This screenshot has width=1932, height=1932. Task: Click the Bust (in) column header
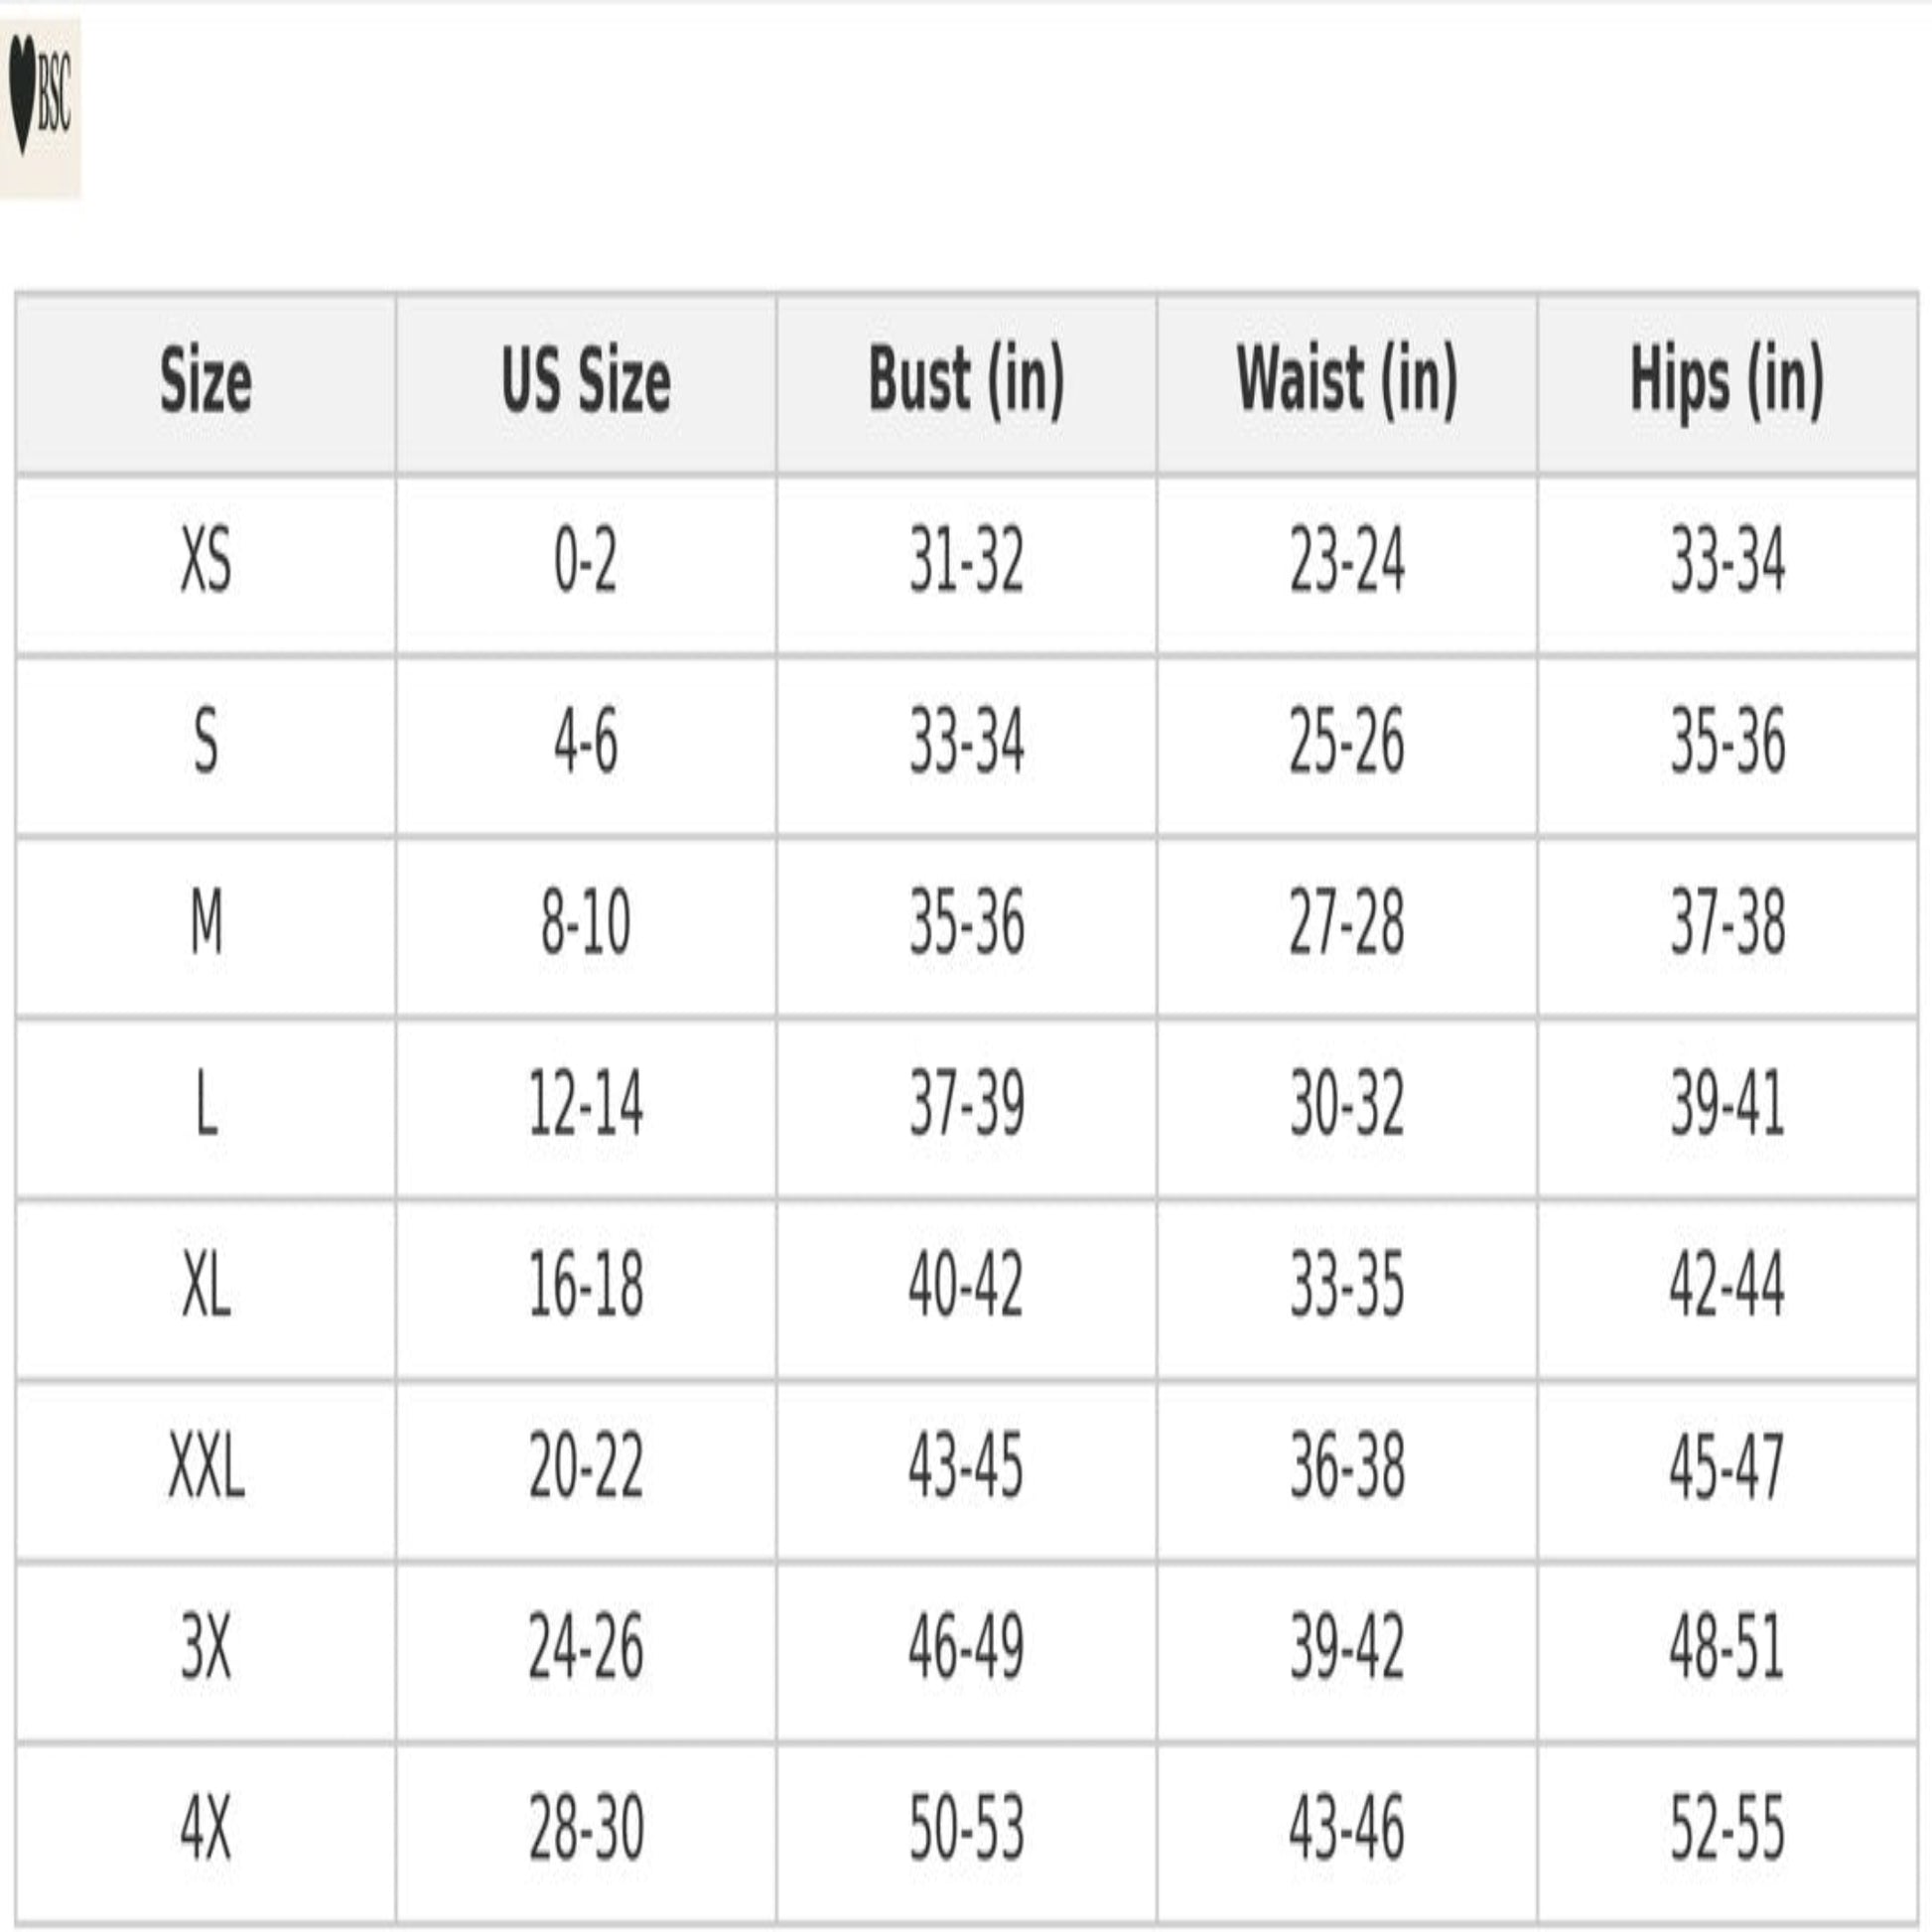(x=966, y=381)
